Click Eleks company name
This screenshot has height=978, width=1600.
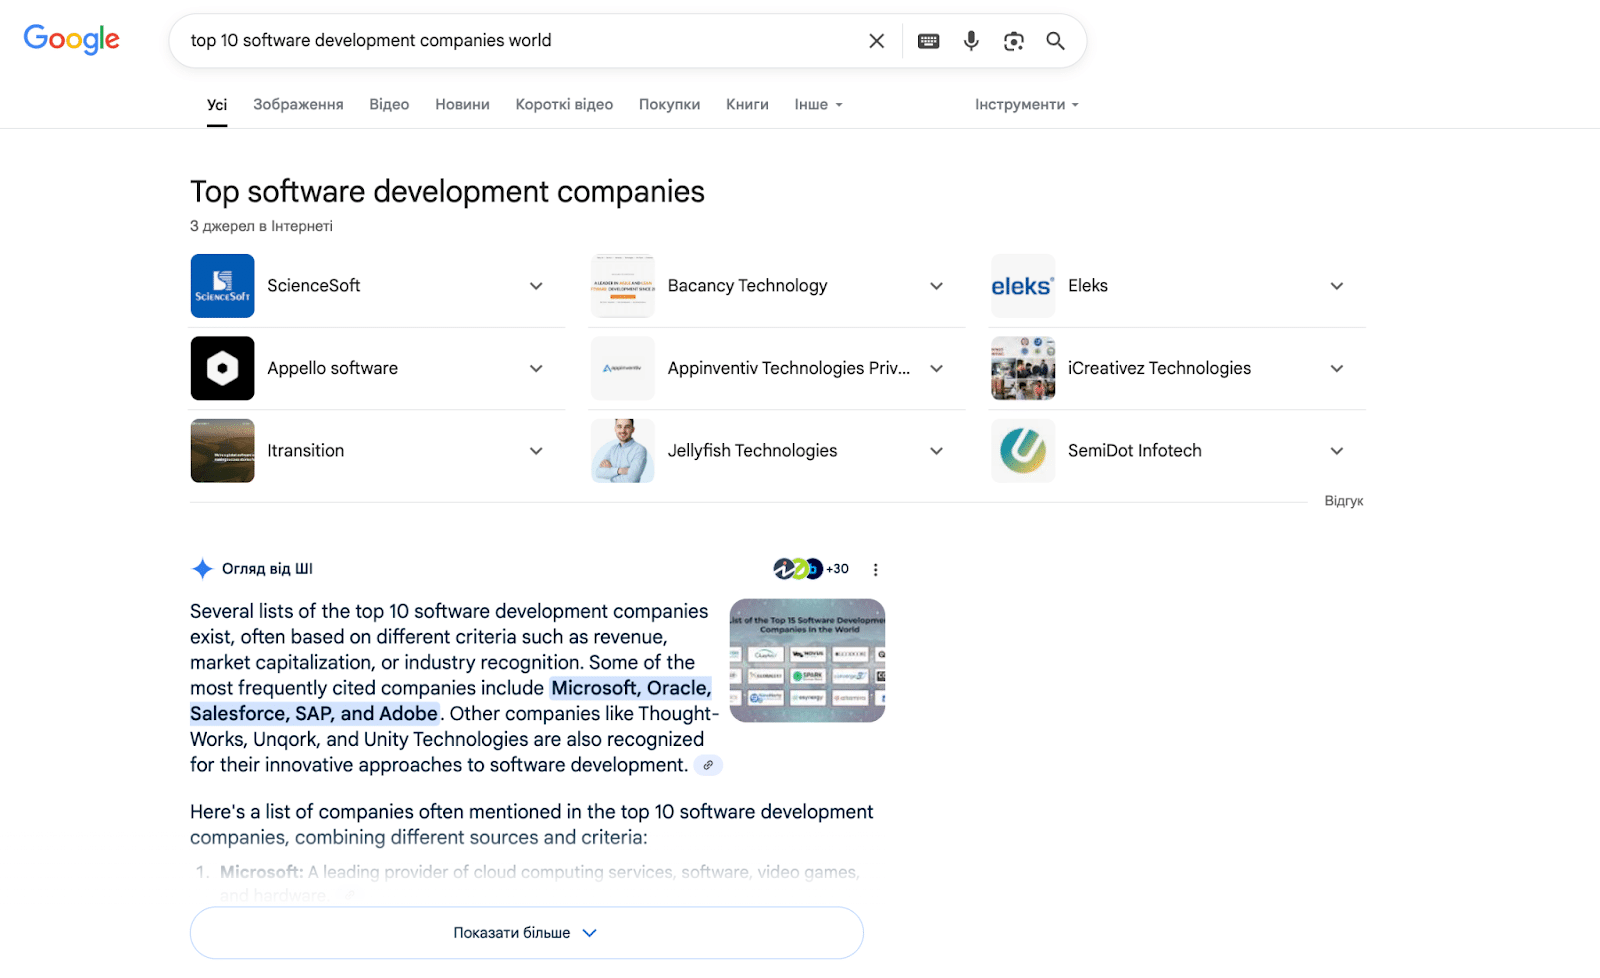pyautogui.click(x=1088, y=286)
